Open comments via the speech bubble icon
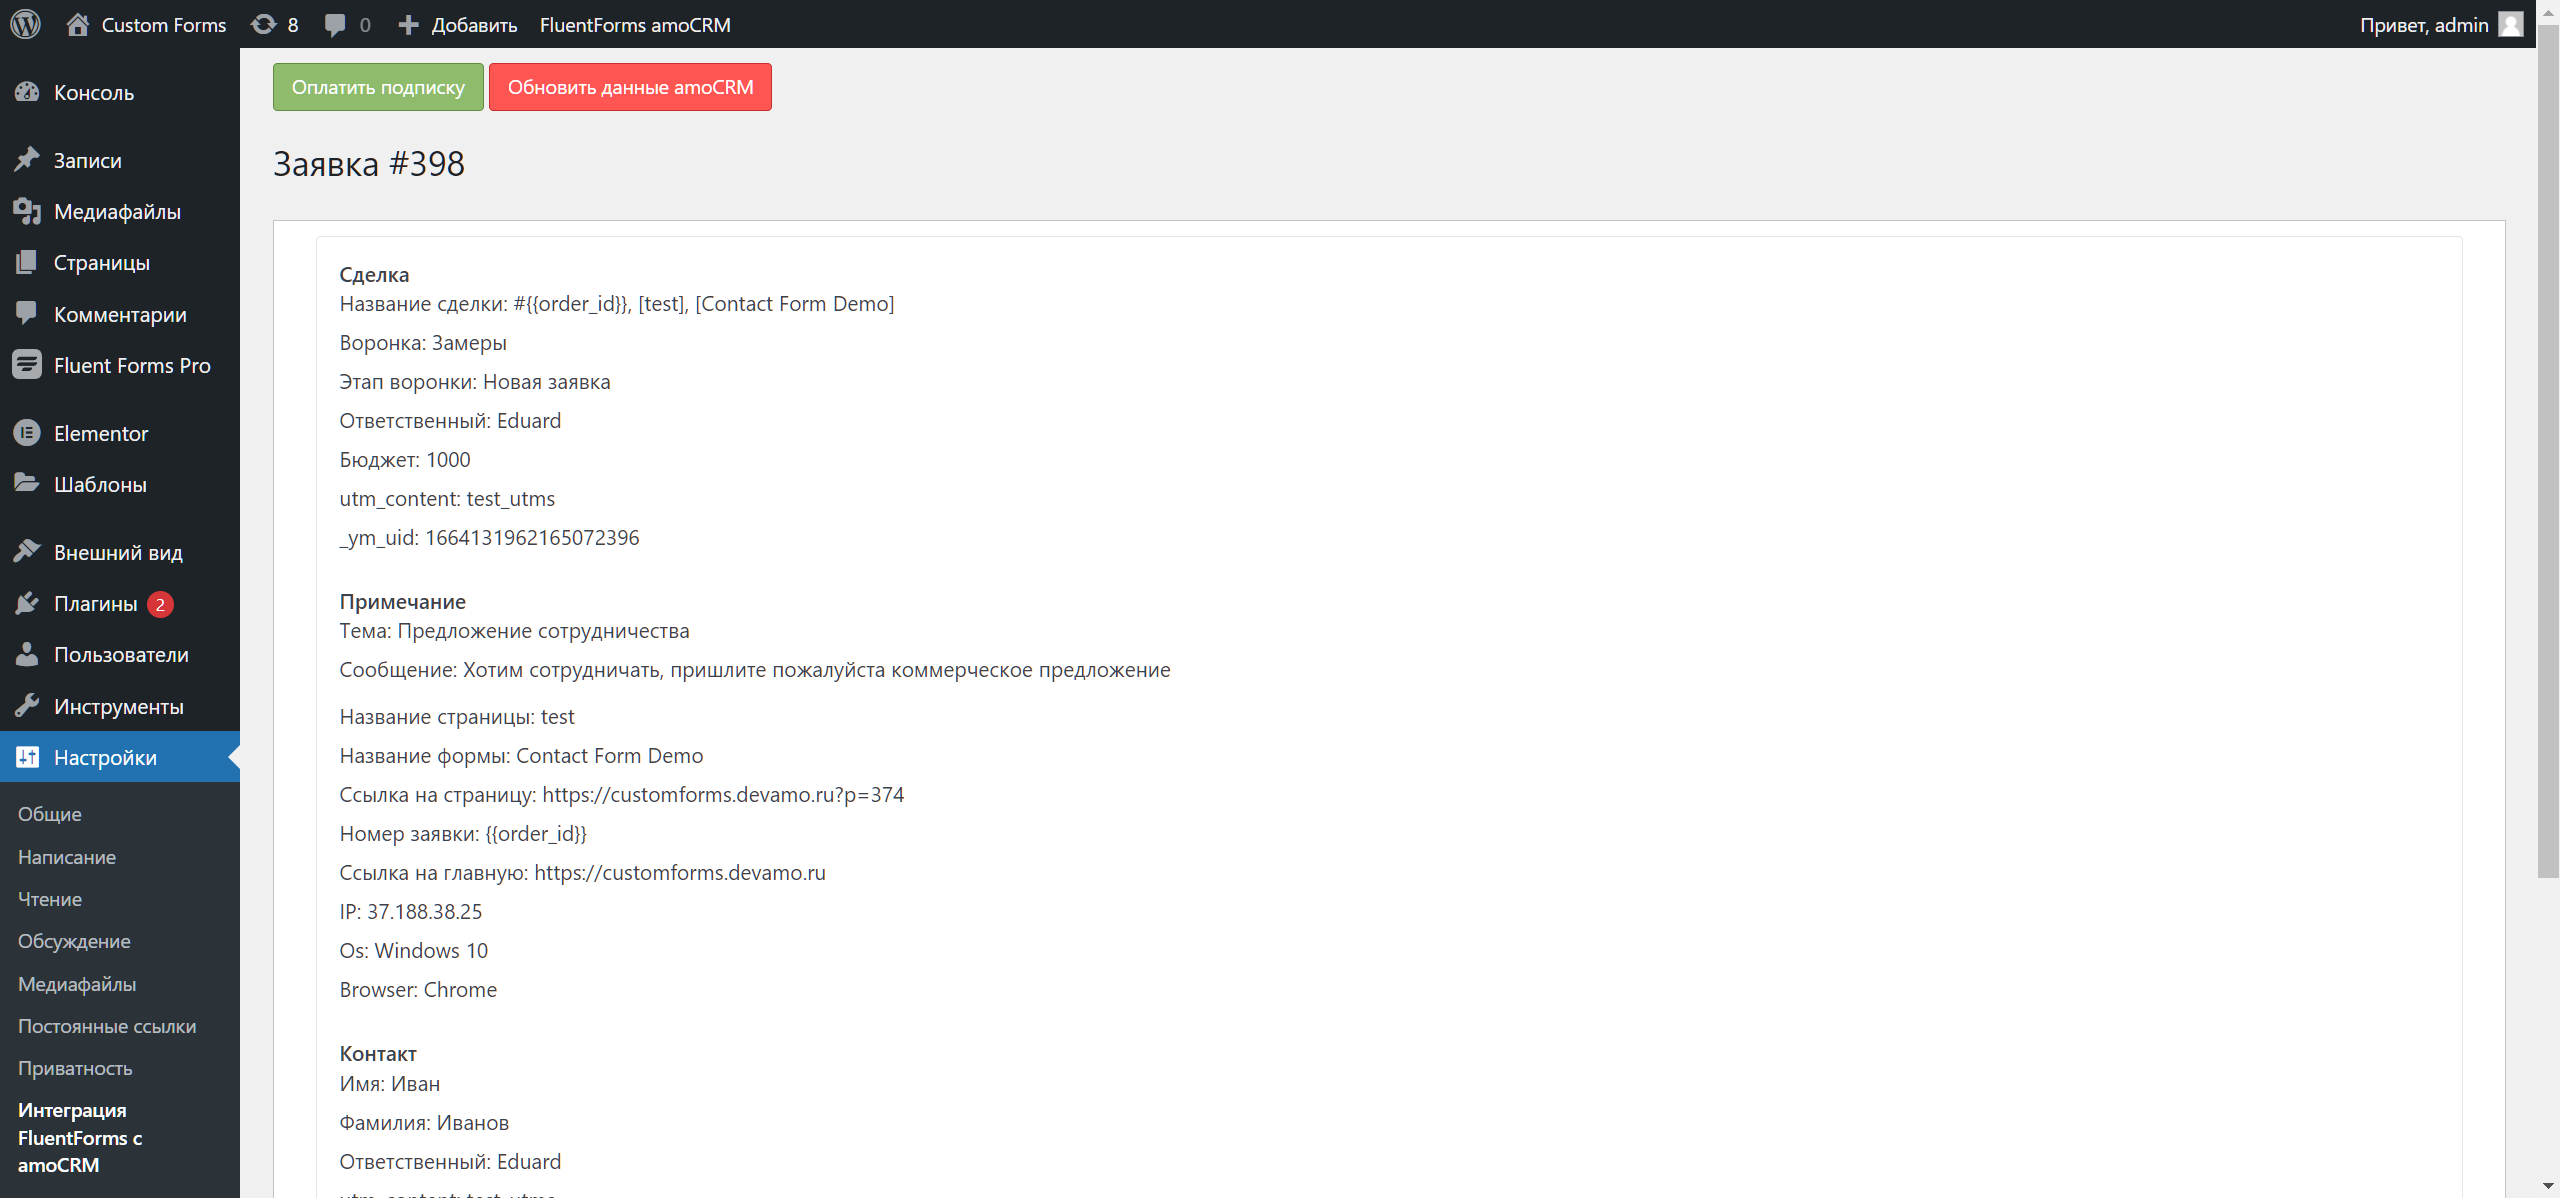 click(x=336, y=24)
